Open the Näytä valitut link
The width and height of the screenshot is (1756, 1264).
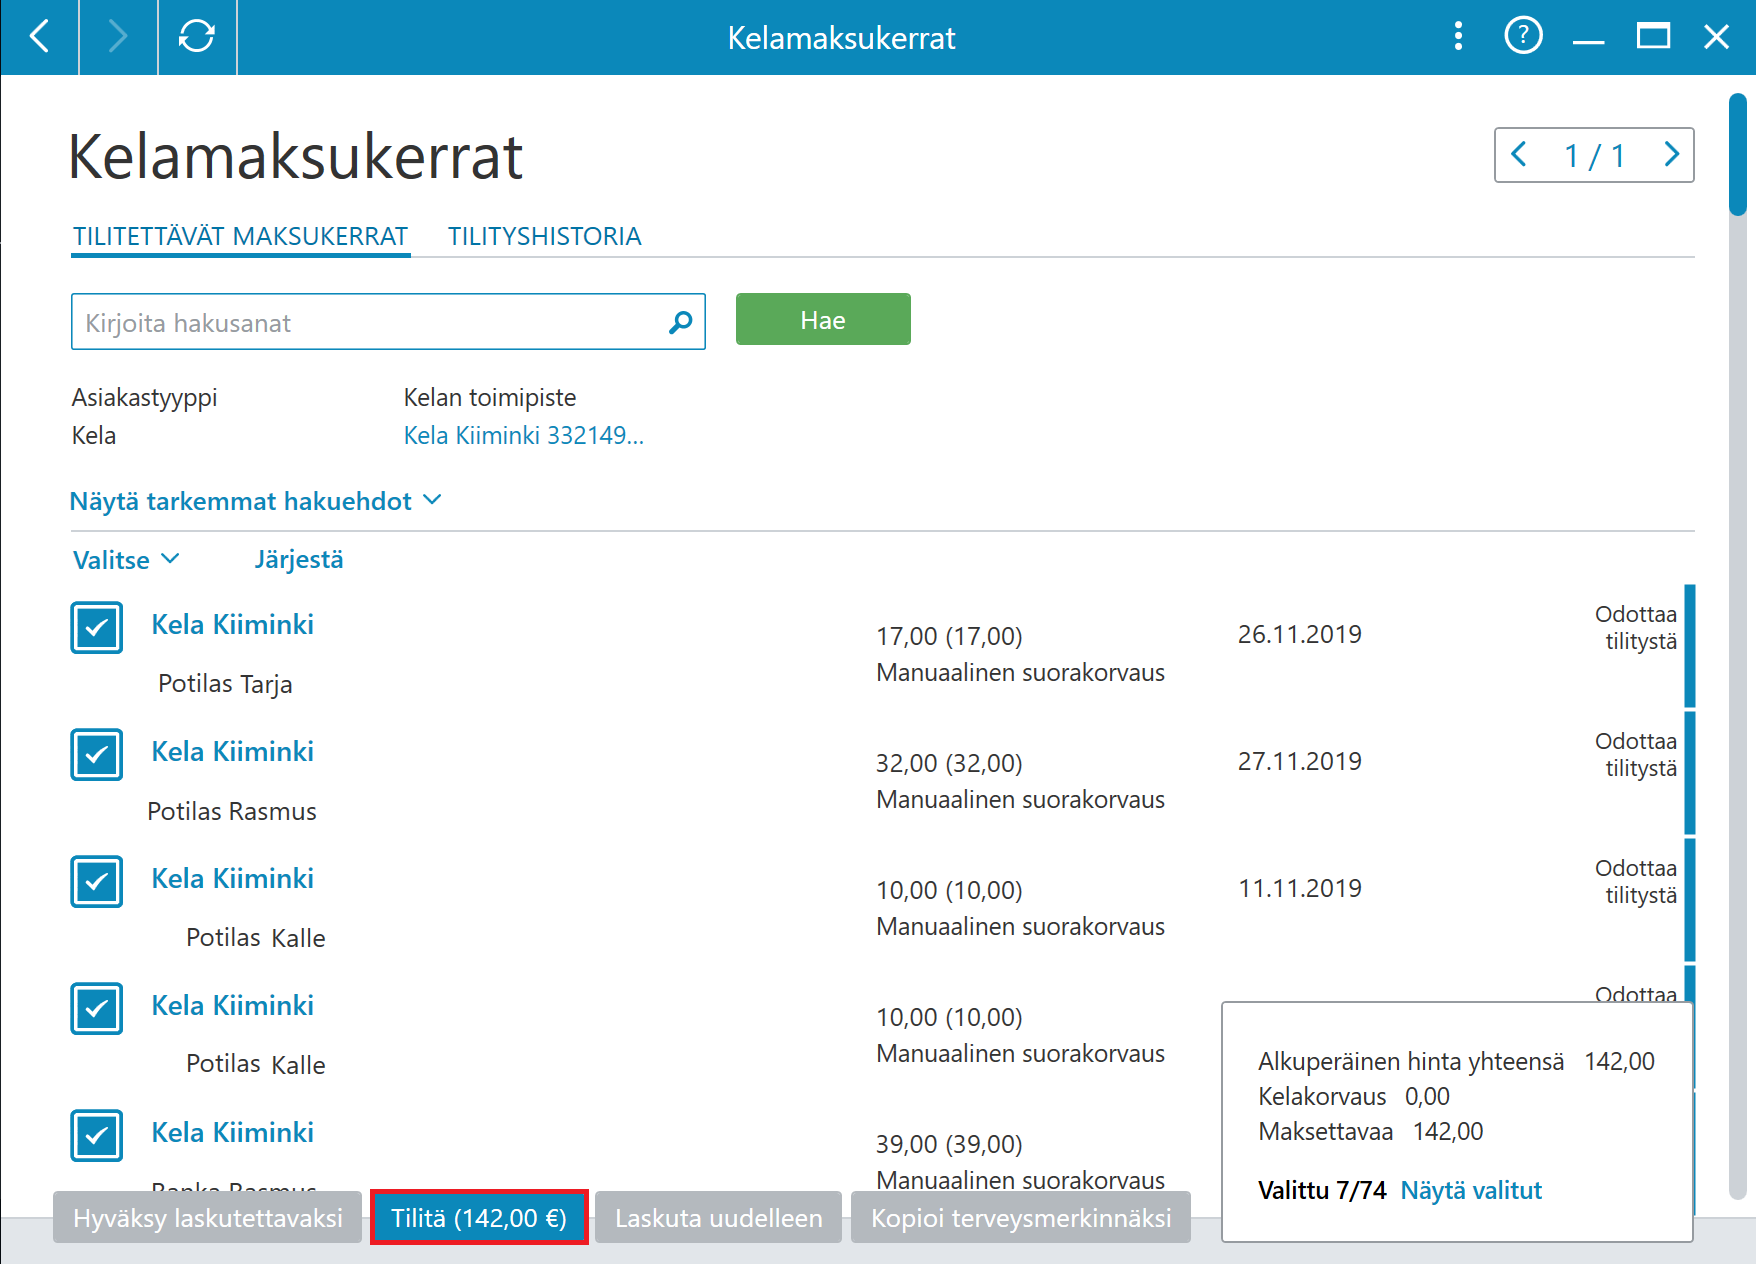pos(1471,1190)
